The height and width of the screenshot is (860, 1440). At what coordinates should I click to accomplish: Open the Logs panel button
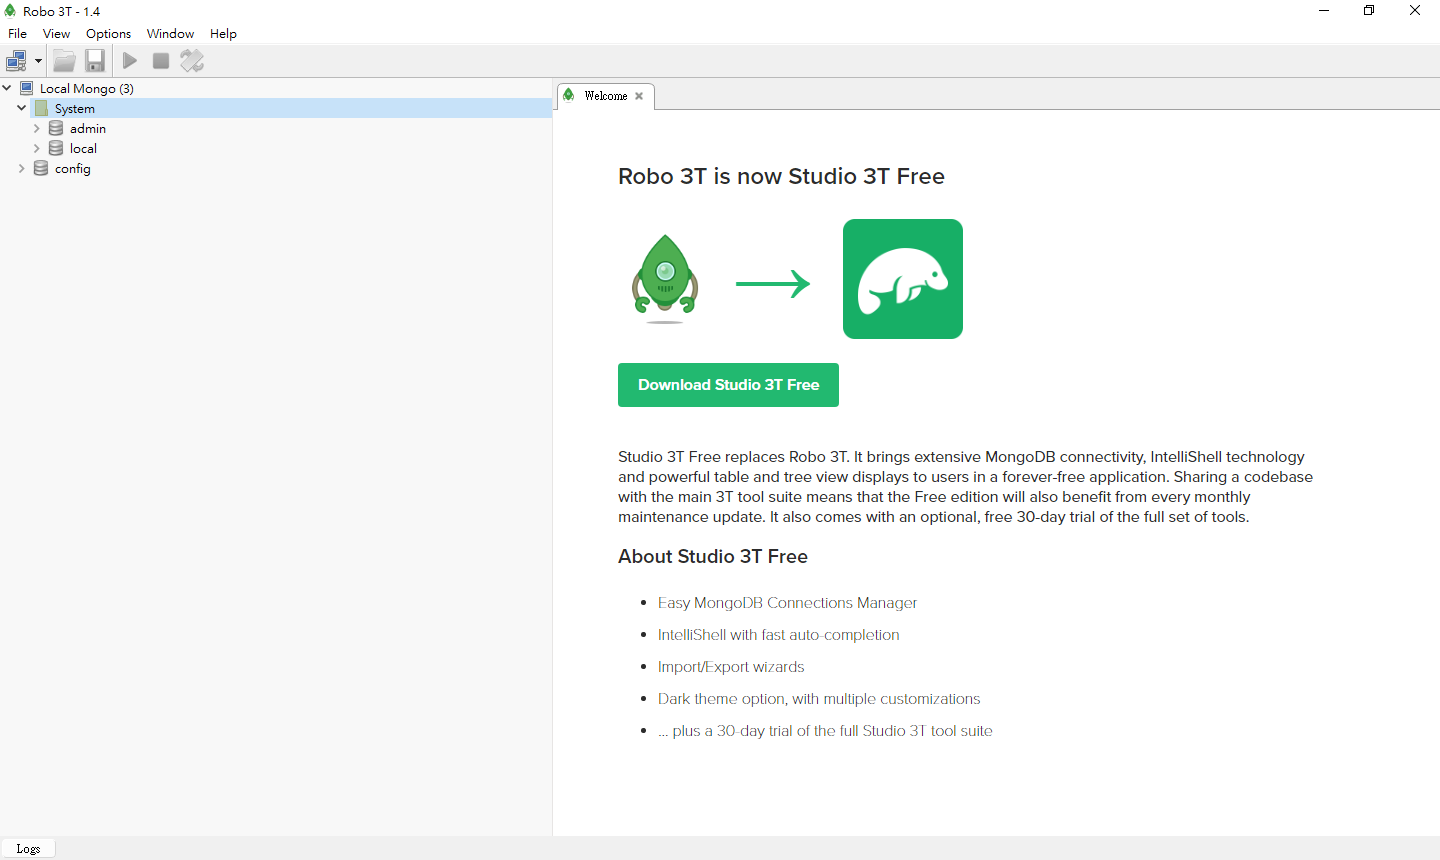28,848
